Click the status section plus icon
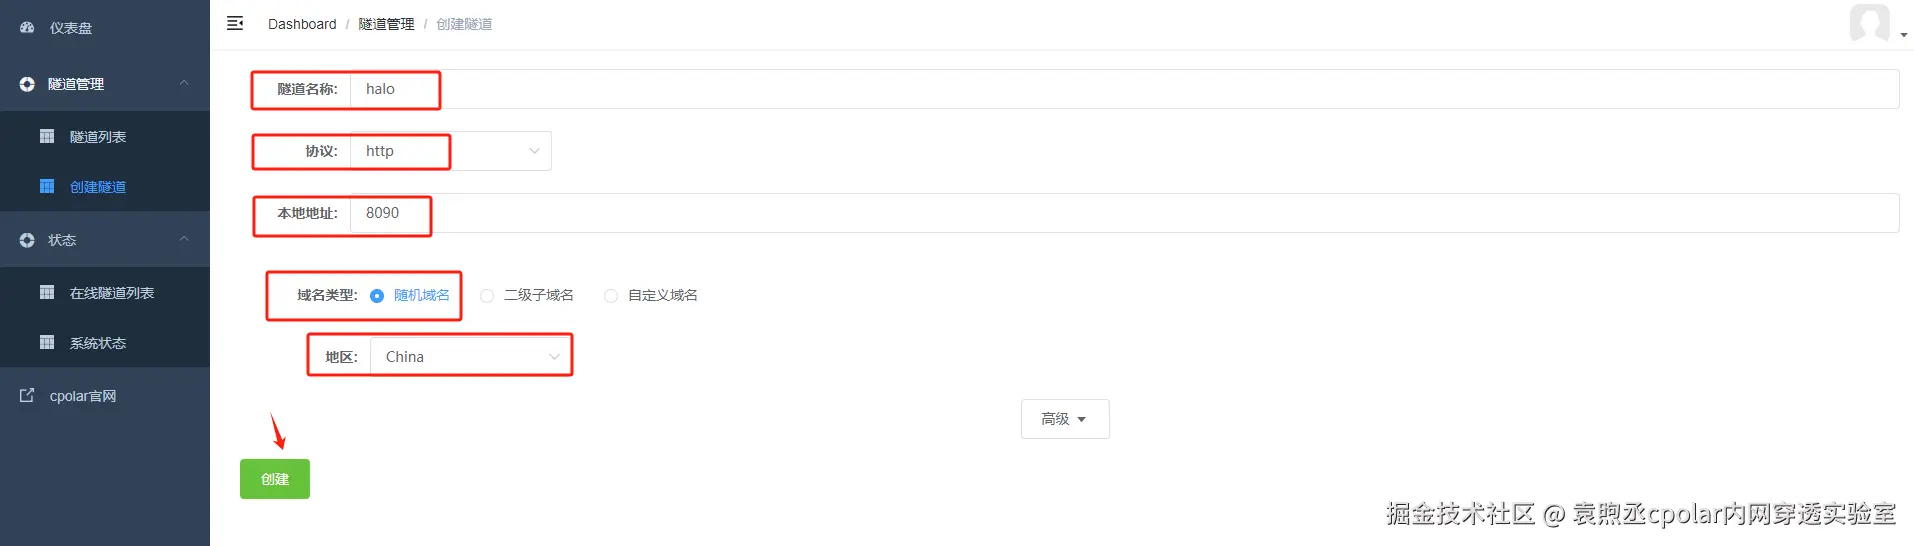Image resolution: width=1914 pixels, height=546 pixels. [27, 240]
